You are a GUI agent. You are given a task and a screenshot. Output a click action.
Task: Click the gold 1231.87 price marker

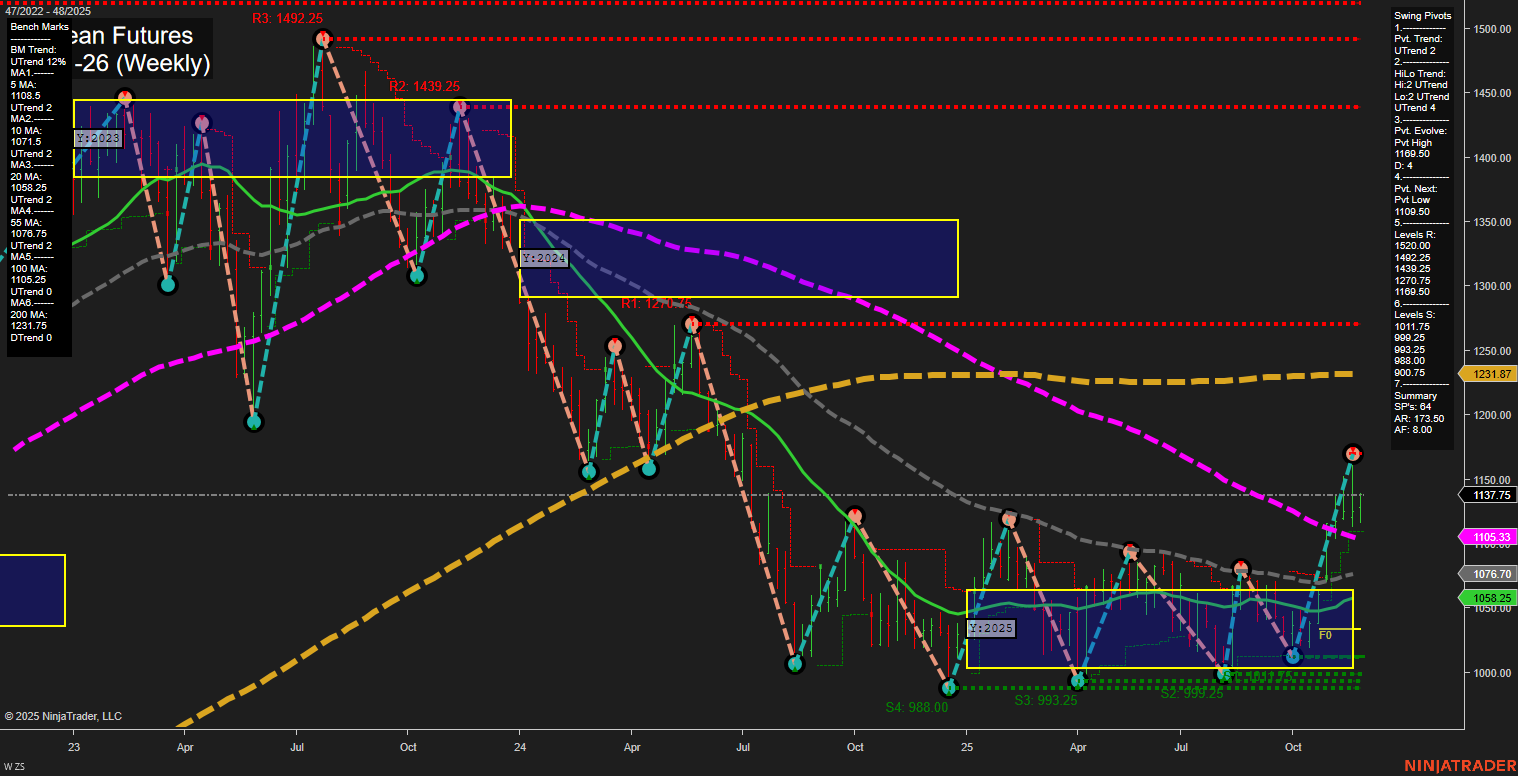1490,373
